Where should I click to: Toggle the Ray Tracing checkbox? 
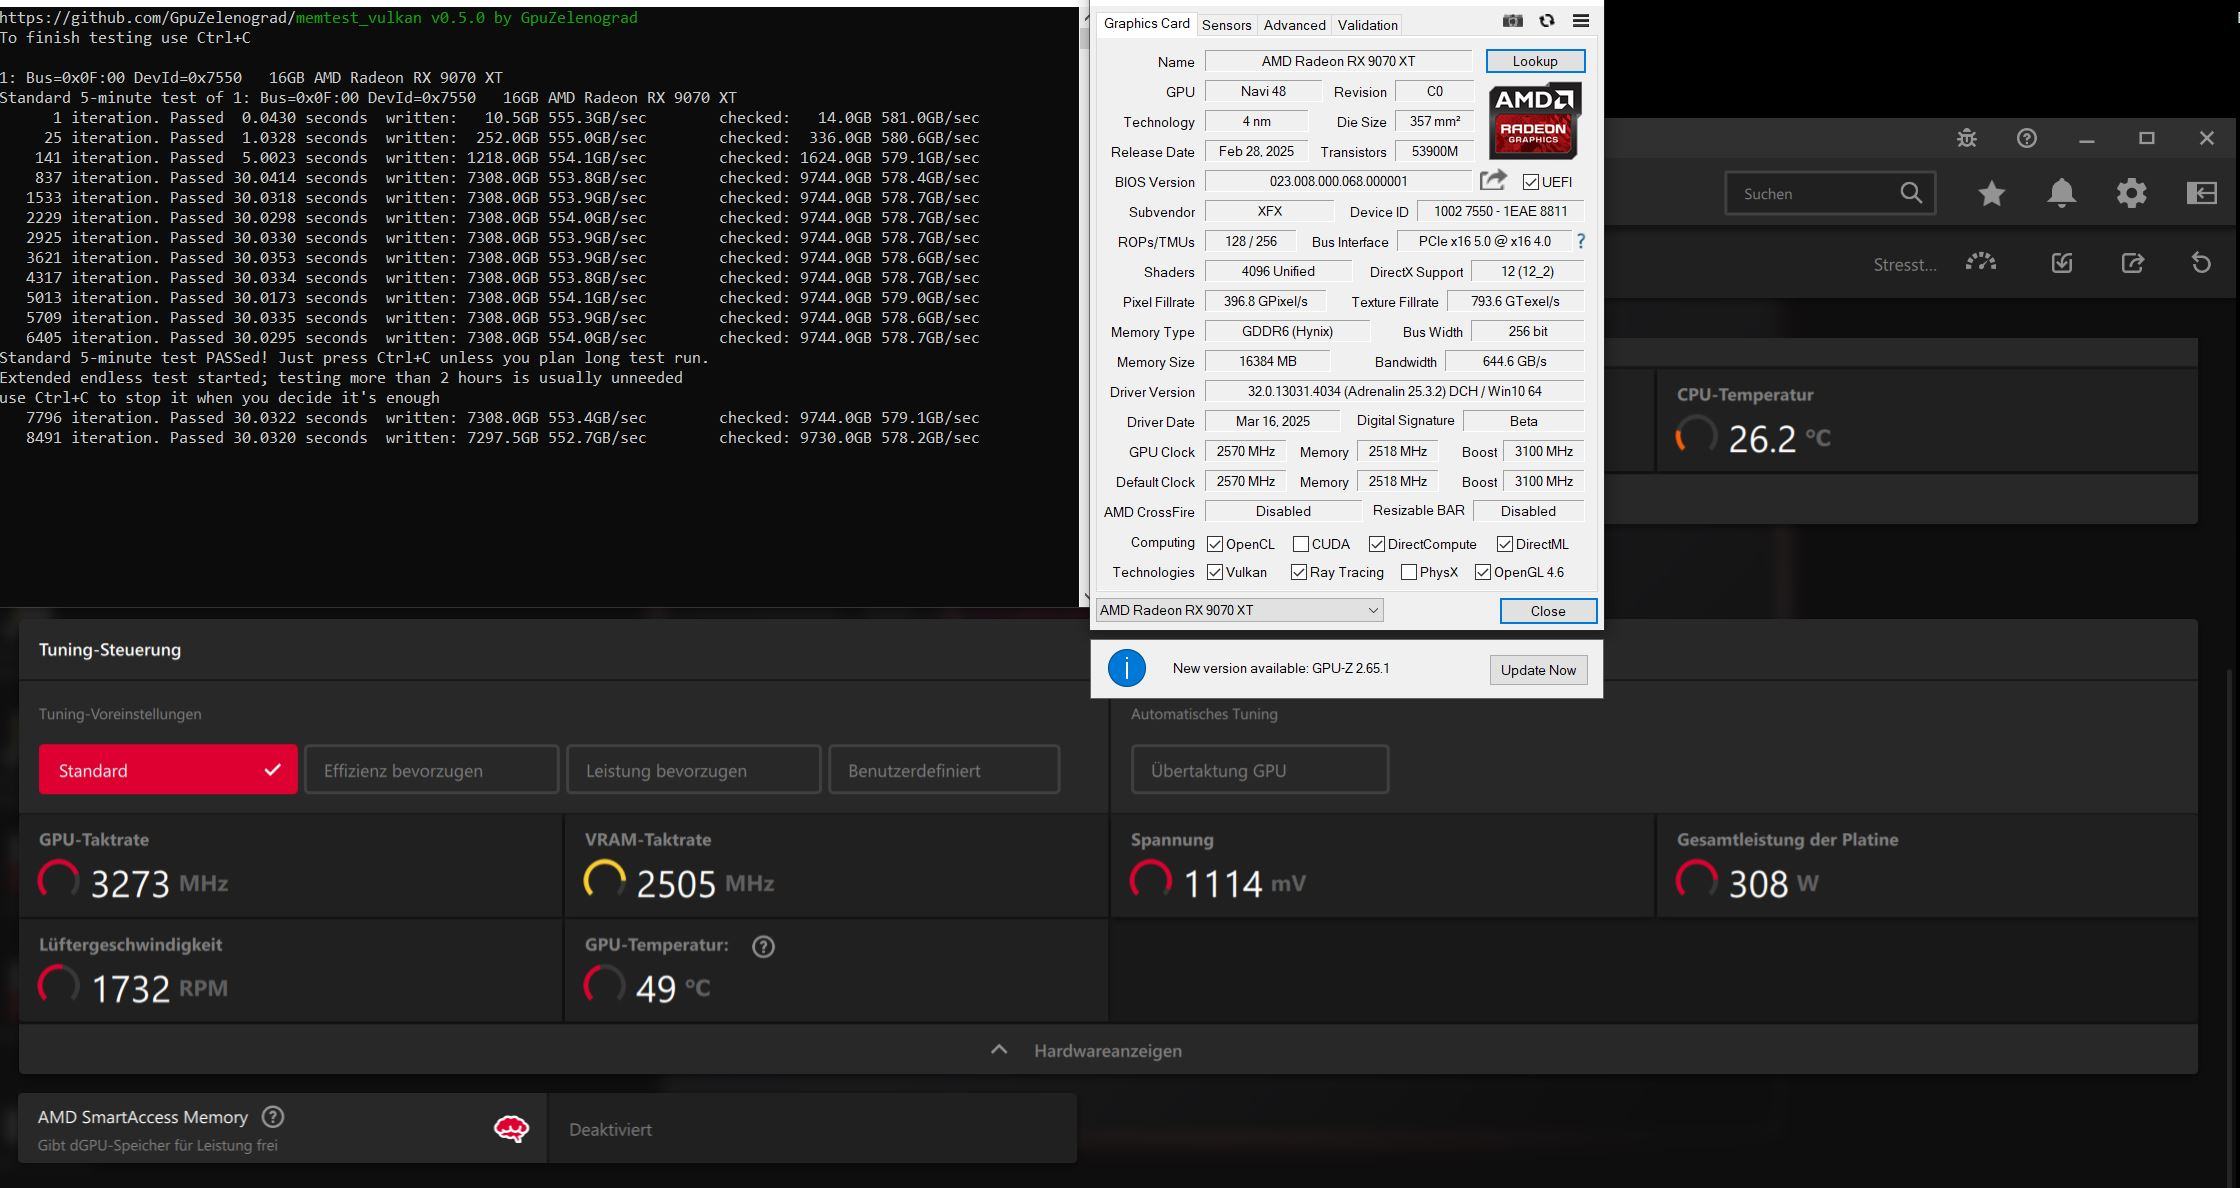coord(1299,572)
